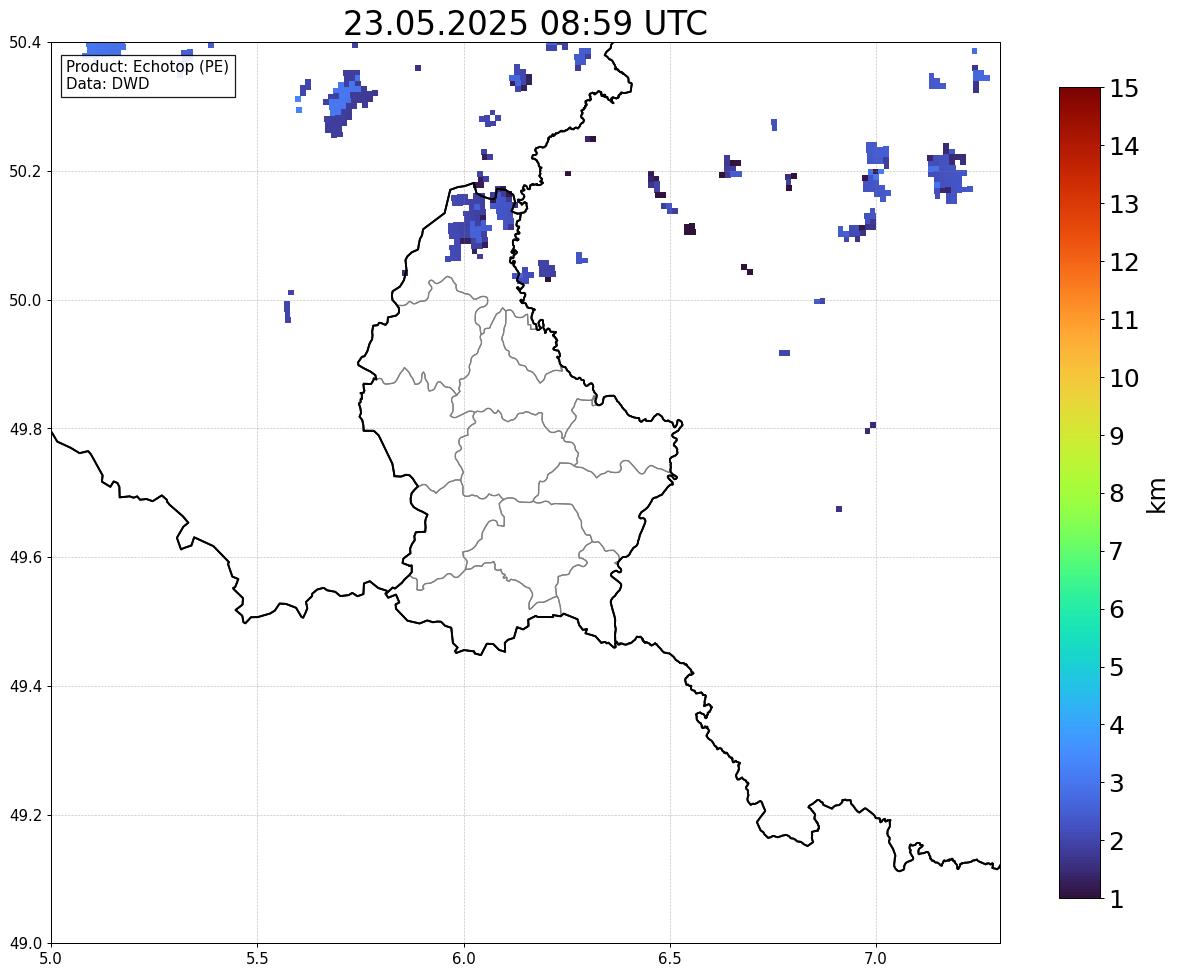Click the x-axis longitude label 7.0
Screen dimensions: 1178x976
tap(877, 959)
